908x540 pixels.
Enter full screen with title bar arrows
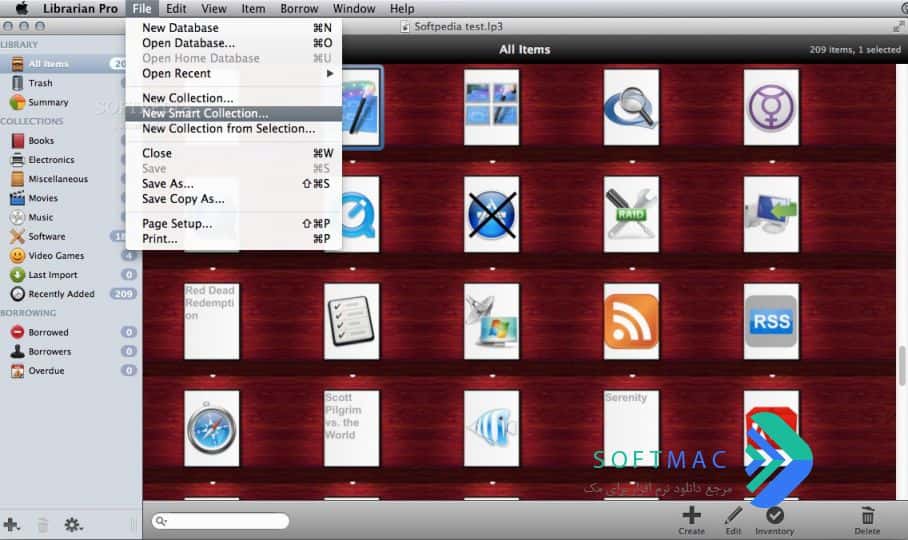click(x=898, y=26)
